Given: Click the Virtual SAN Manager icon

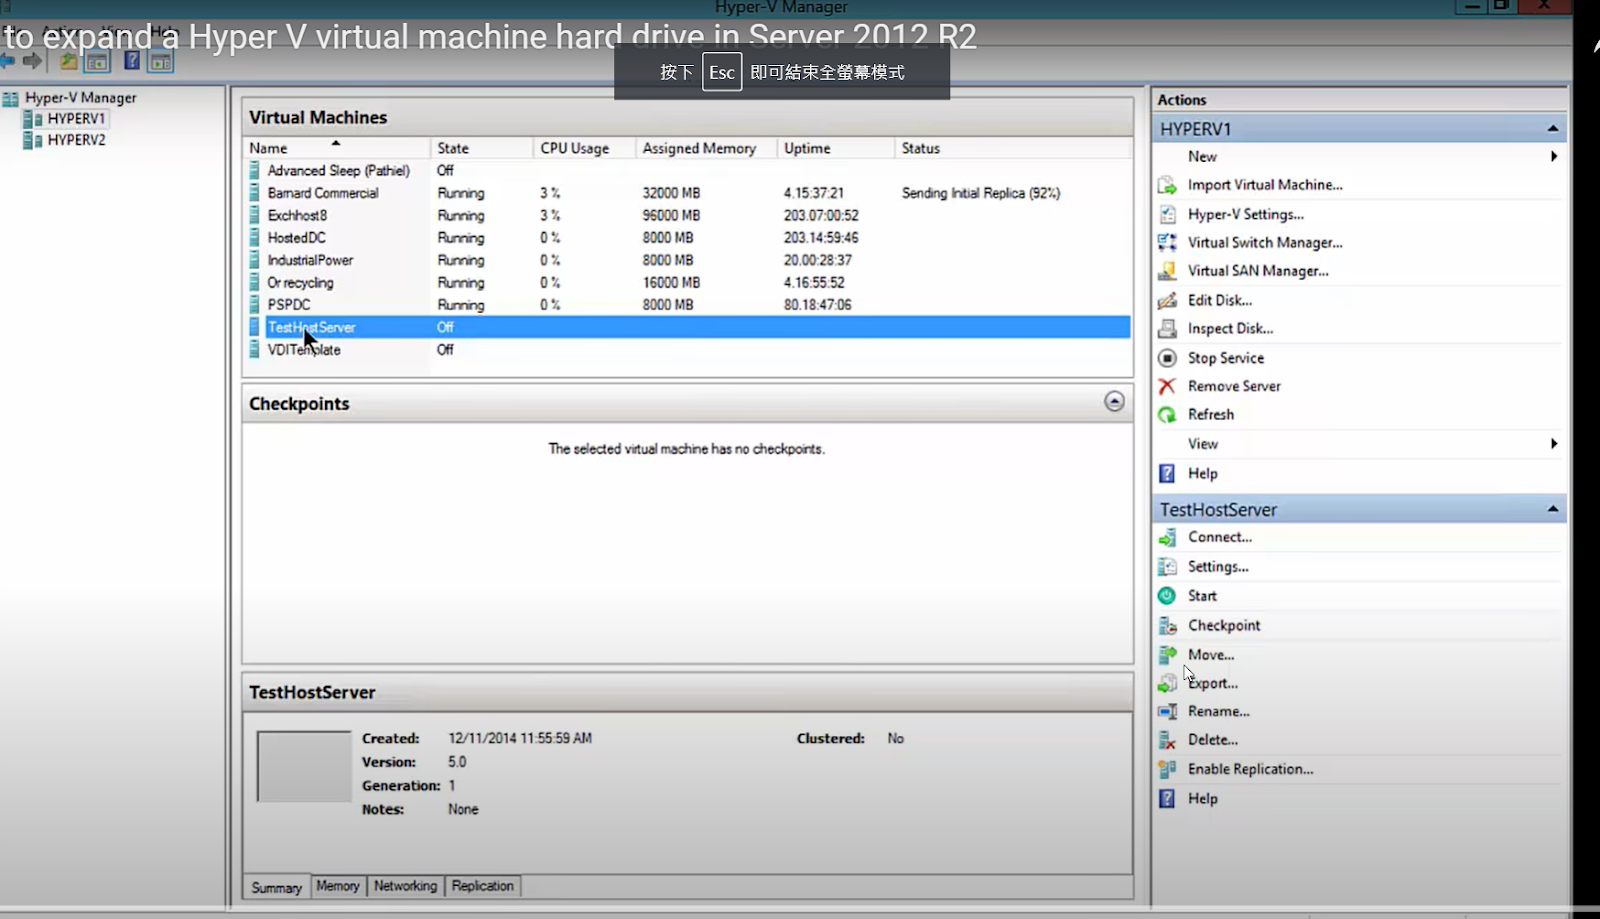Looking at the screenshot, I should coord(1167,271).
